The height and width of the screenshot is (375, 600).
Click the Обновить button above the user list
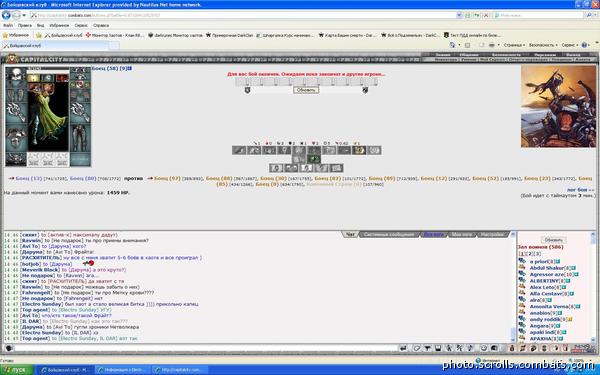point(553,240)
